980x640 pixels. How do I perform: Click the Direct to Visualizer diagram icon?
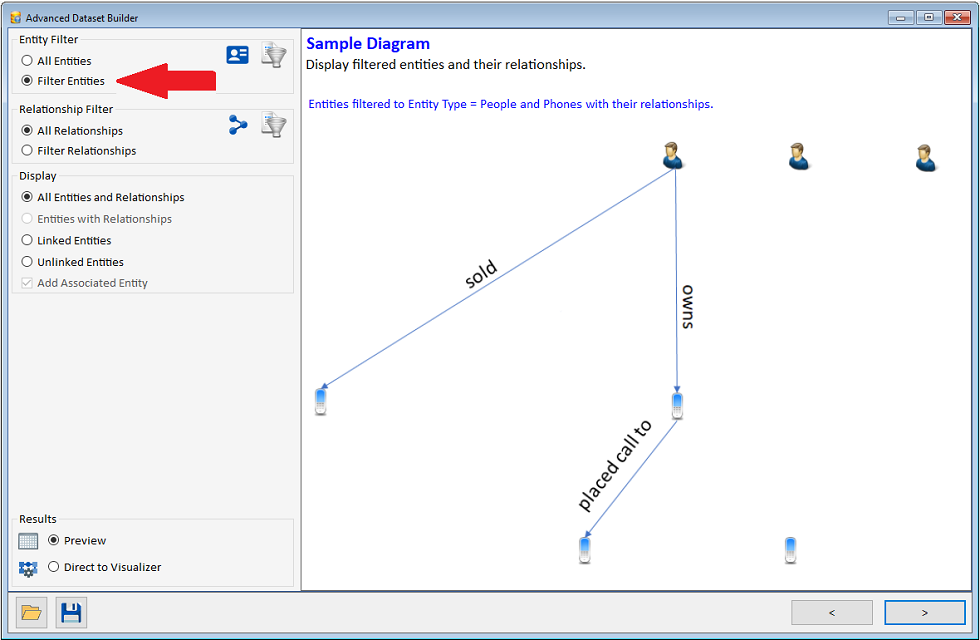pos(28,568)
